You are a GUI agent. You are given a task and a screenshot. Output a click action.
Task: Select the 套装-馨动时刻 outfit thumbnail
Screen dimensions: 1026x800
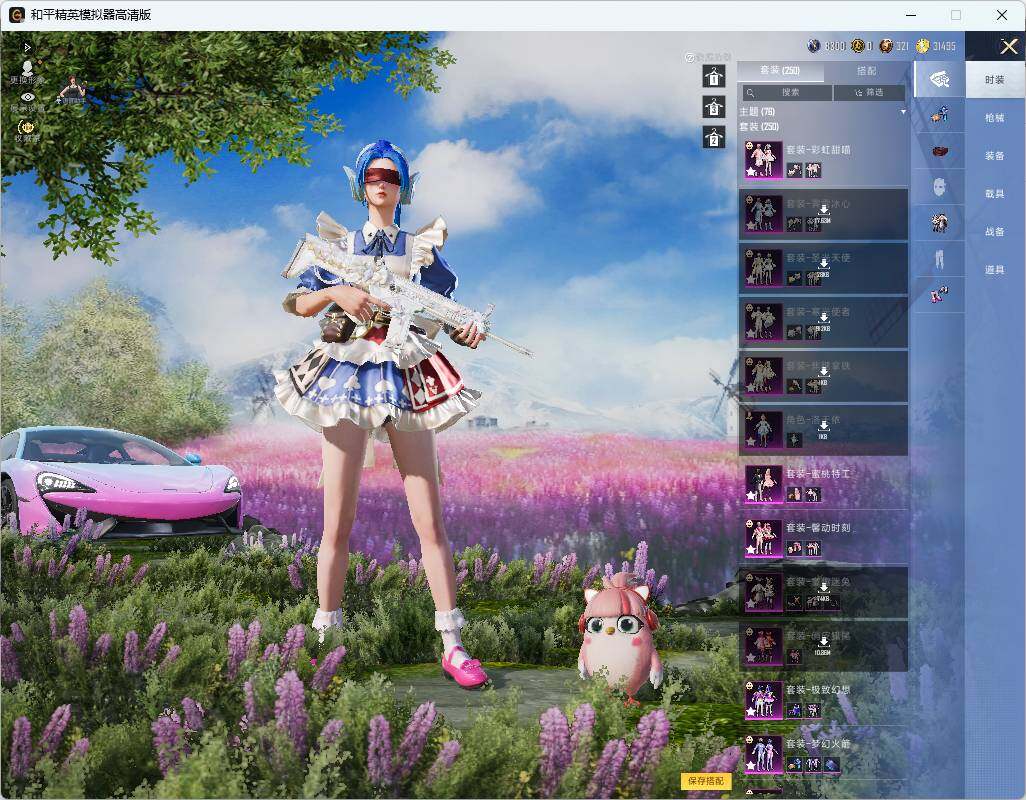click(764, 538)
